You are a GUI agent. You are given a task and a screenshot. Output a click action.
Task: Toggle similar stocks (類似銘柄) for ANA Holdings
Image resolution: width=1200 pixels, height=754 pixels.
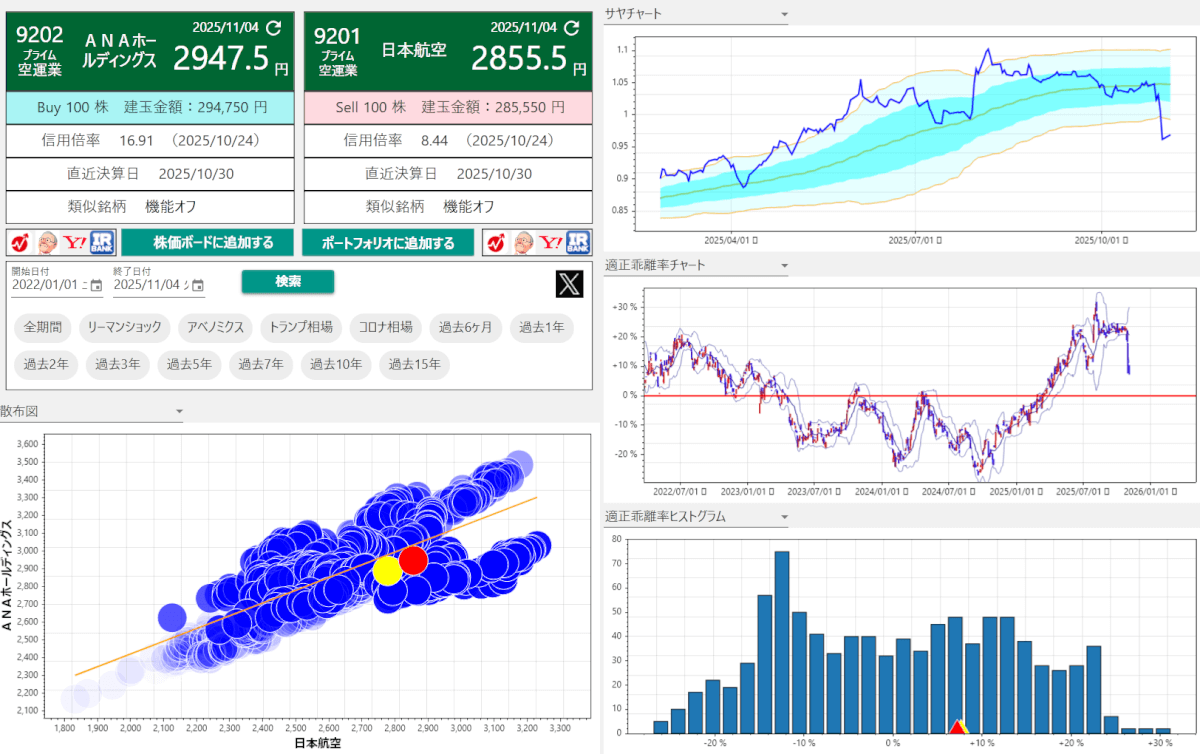coord(150,207)
